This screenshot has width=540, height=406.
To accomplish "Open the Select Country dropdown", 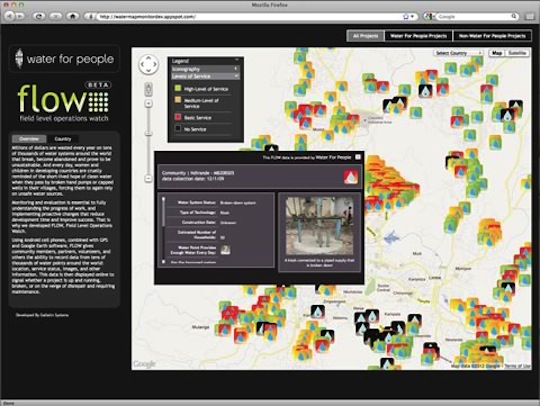I will (458, 53).
